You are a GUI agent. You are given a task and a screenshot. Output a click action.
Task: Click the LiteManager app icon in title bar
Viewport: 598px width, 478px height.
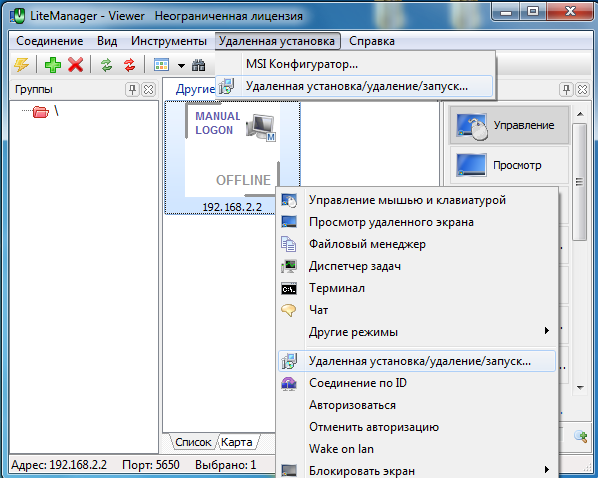tap(17, 16)
